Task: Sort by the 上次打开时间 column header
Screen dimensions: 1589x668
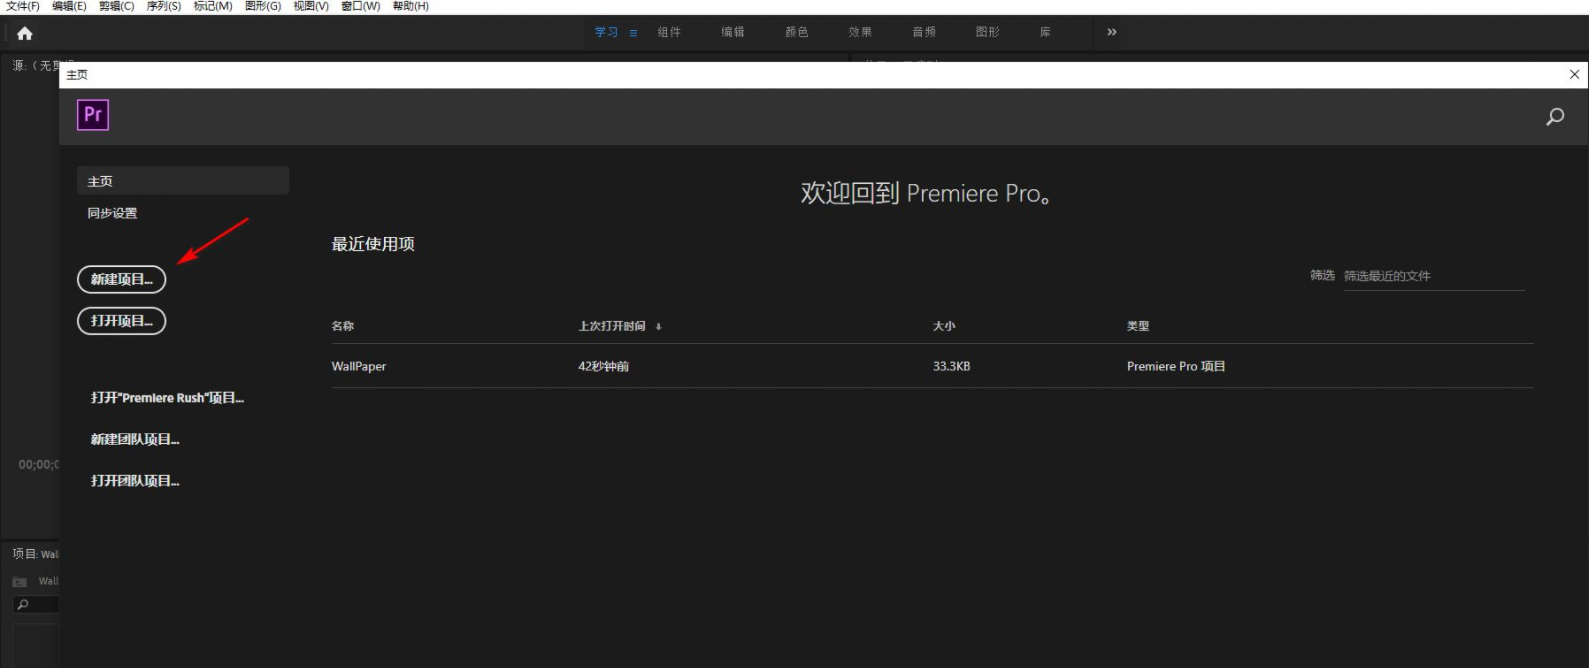Action: pos(612,326)
